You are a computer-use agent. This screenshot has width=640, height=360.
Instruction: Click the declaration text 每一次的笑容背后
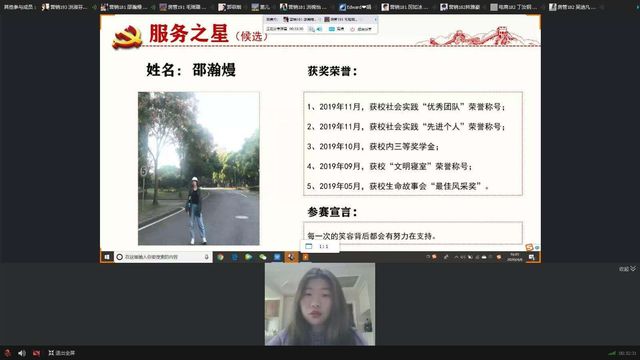coord(371,236)
